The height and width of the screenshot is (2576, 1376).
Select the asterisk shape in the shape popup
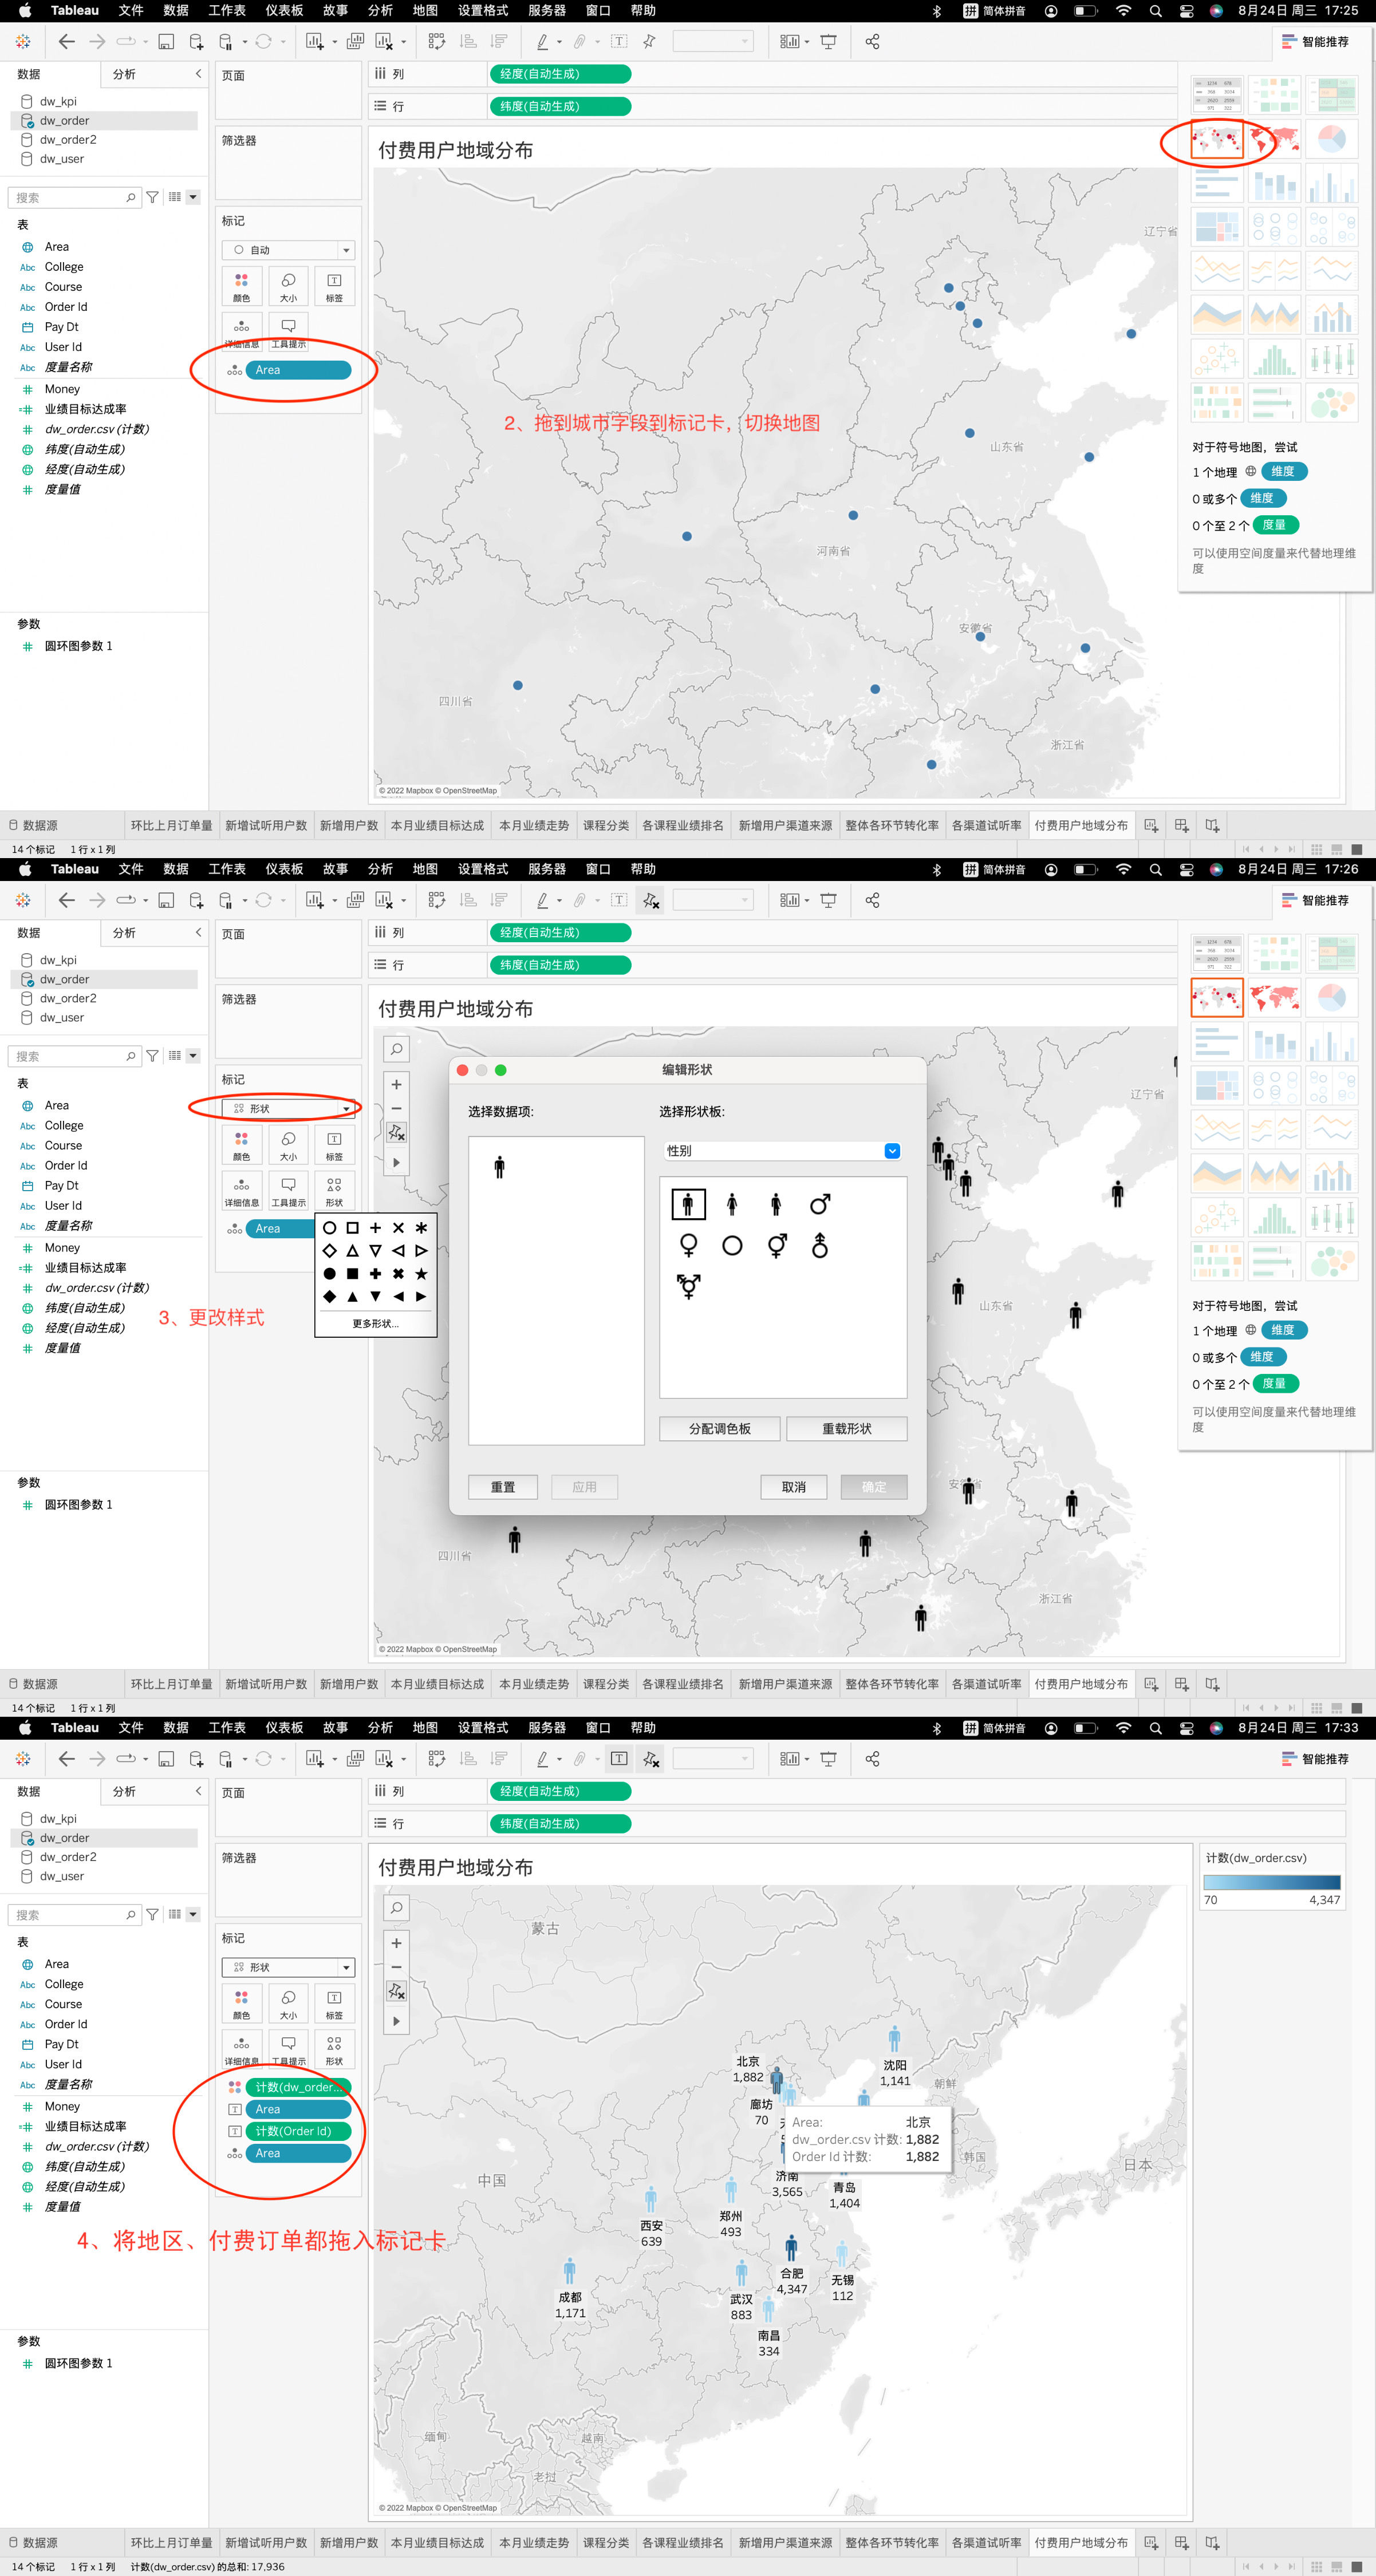coord(421,1228)
